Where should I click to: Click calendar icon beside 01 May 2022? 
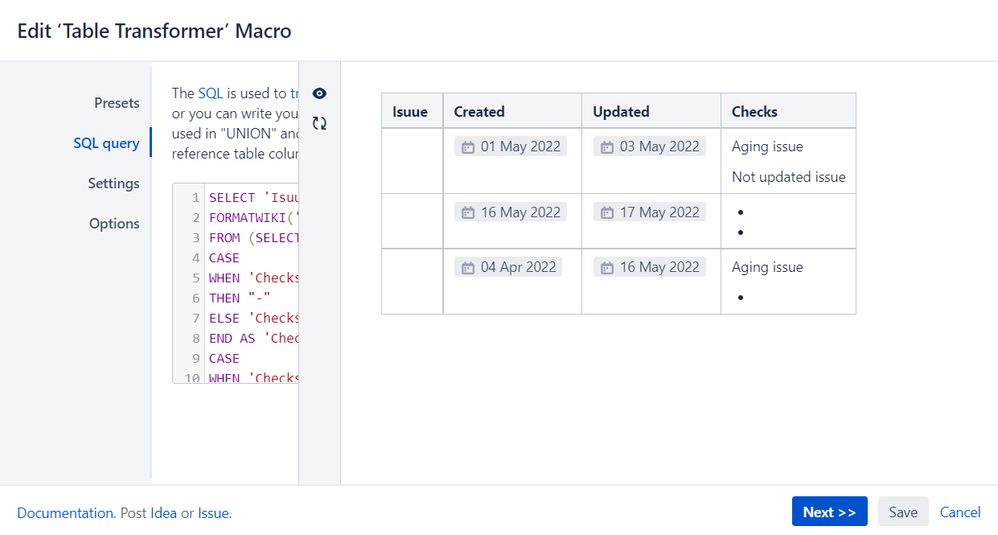pyautogui.click(x=467, y=147)
